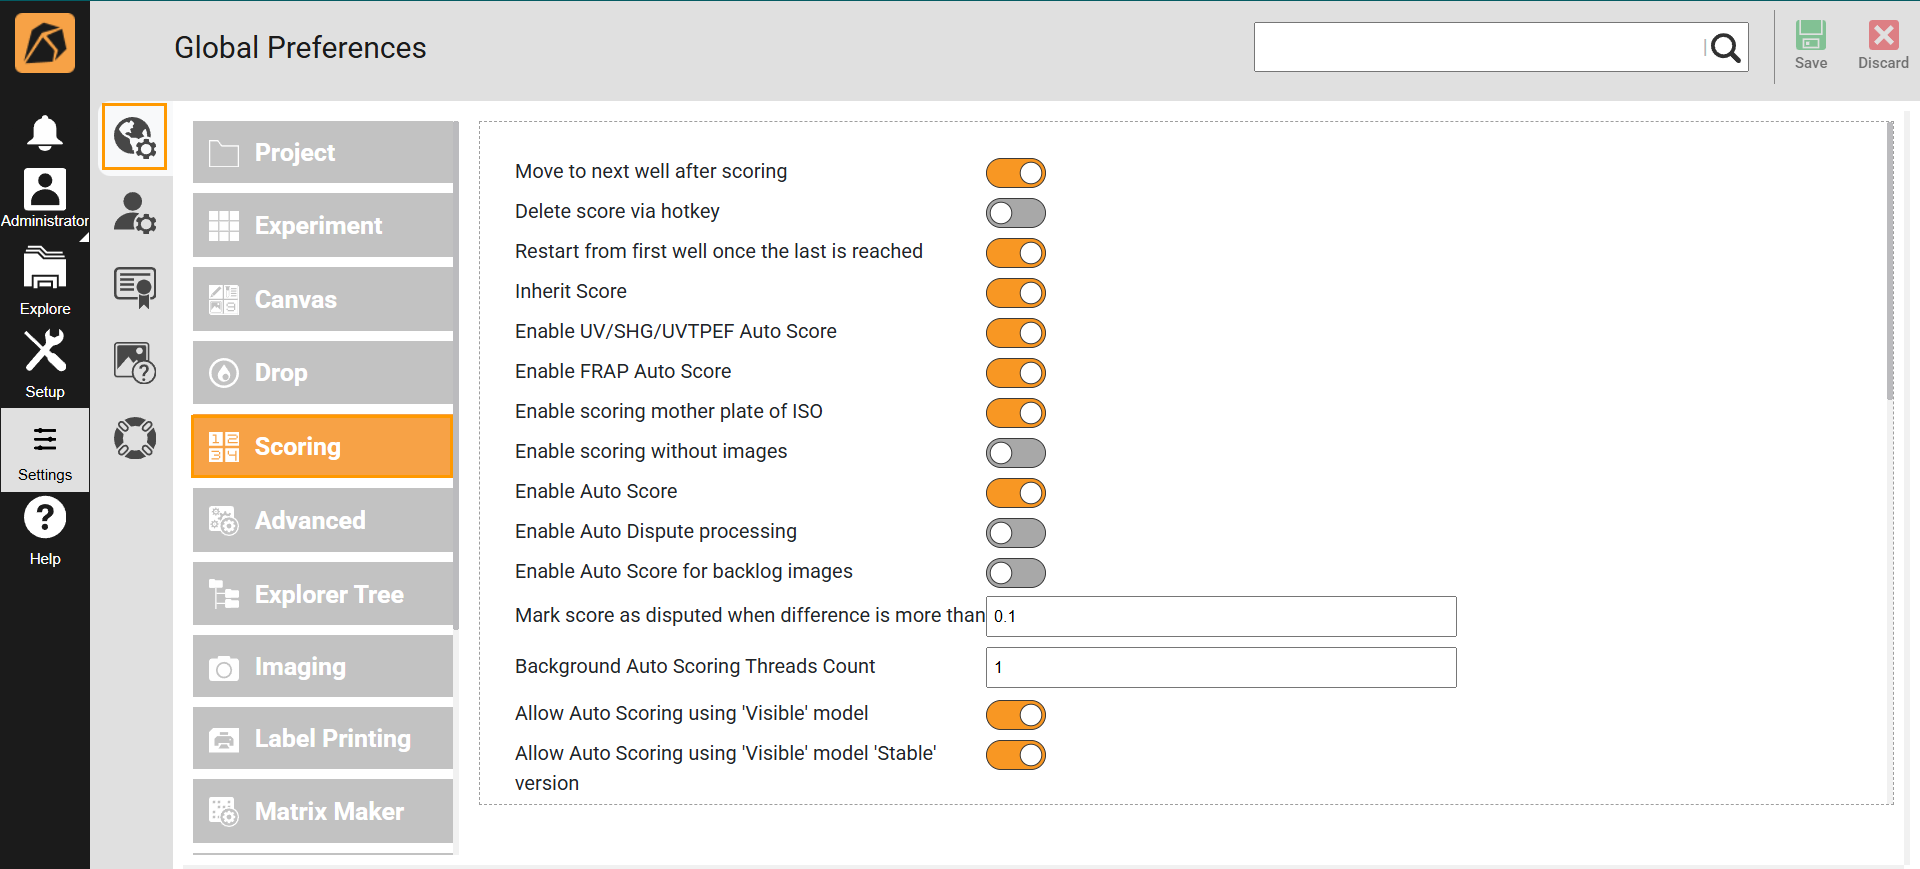Discard the preference changes

pos(1883,46)
